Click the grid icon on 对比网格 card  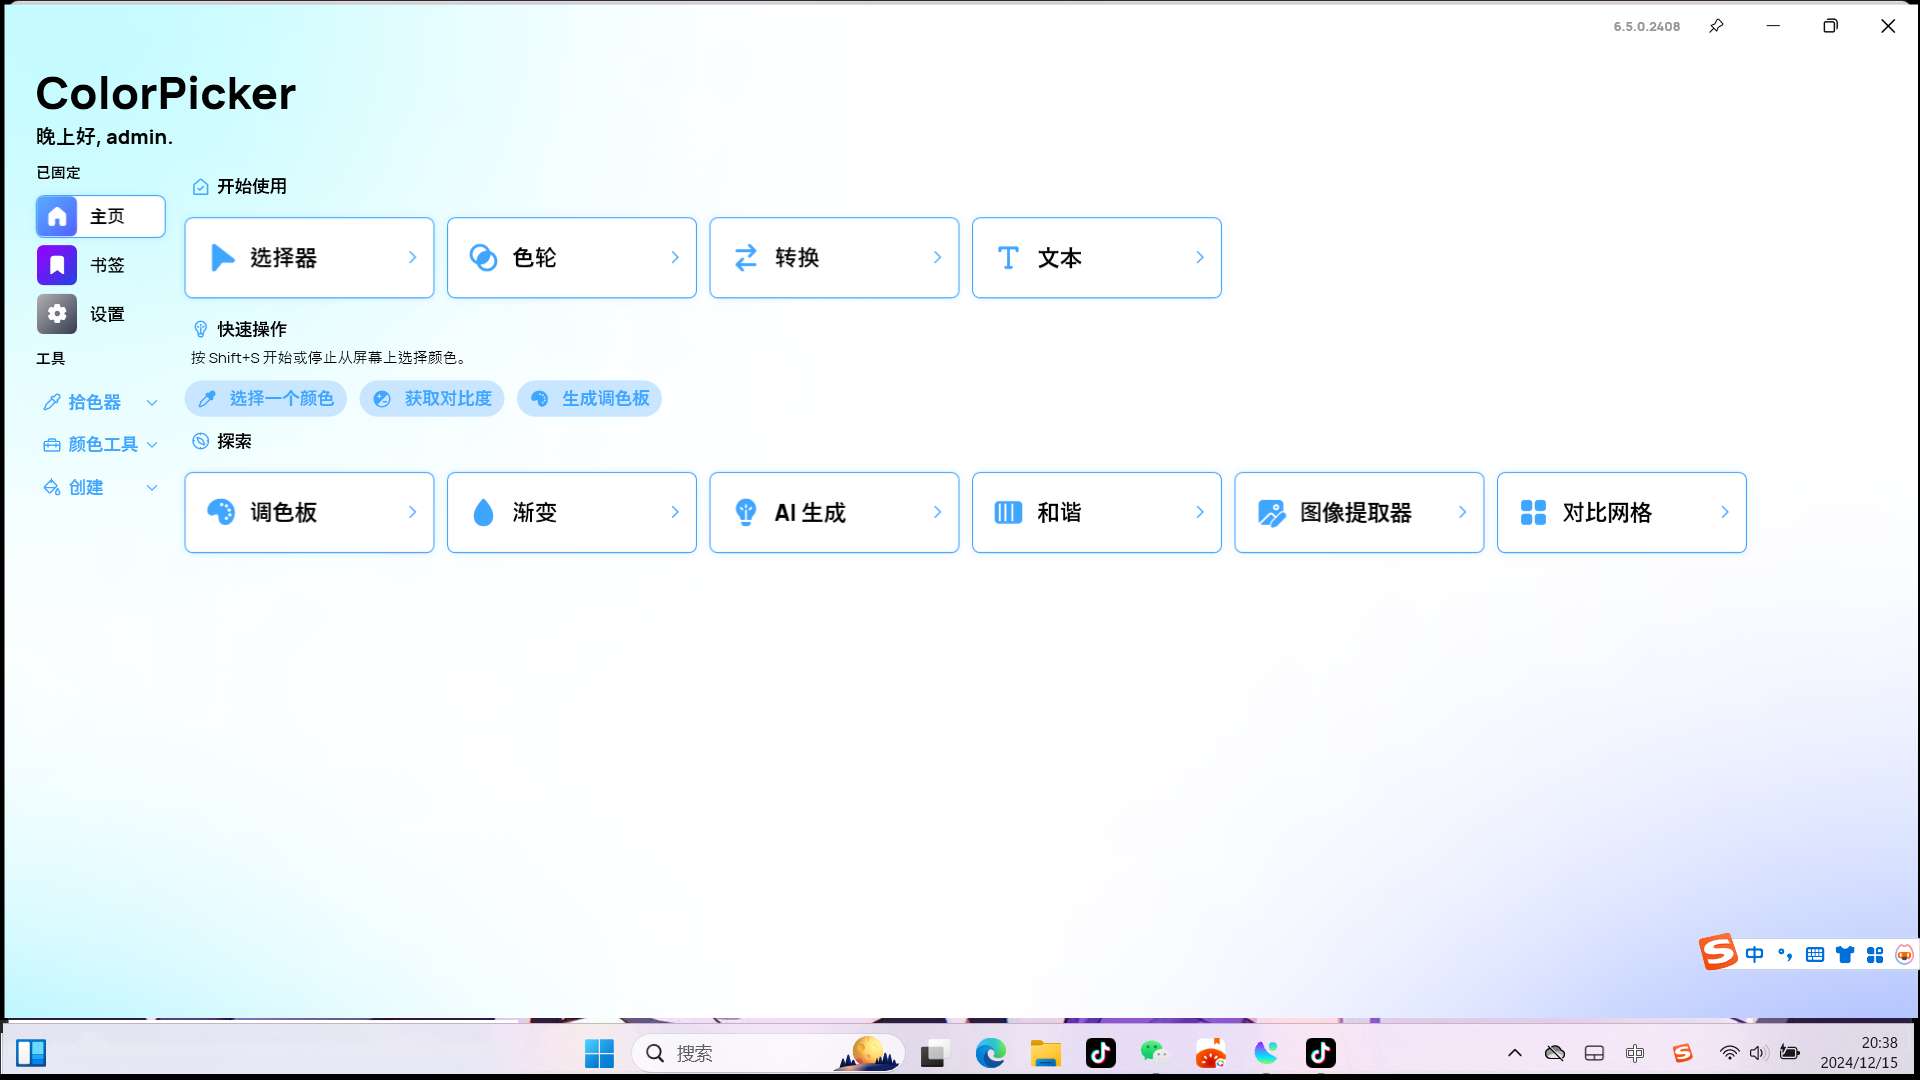click(1533, 513)
